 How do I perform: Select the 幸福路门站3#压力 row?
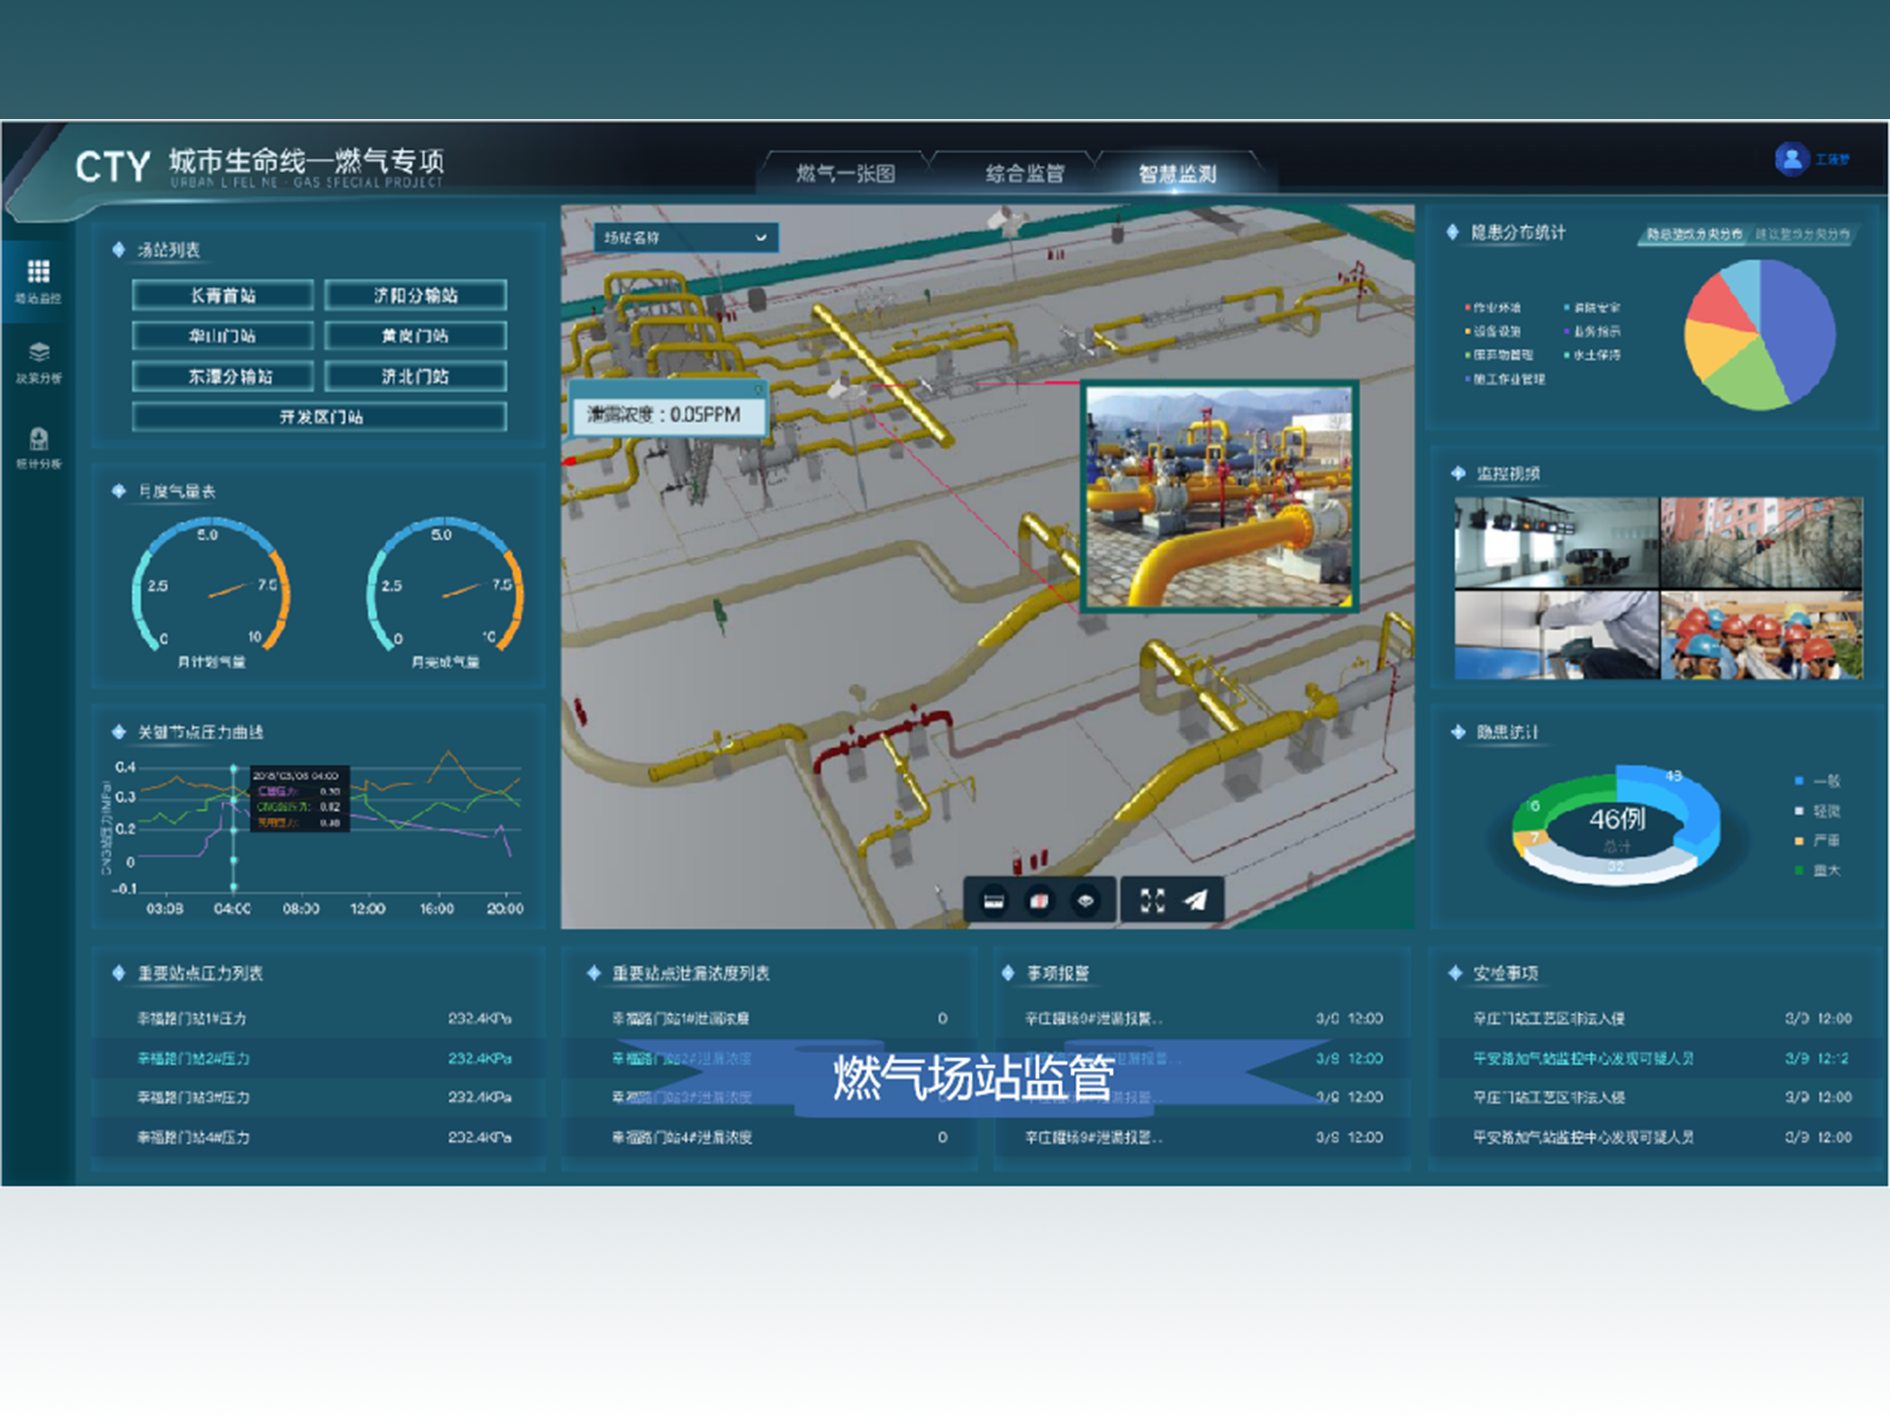pyautogui.click(x=320, y=1097)
